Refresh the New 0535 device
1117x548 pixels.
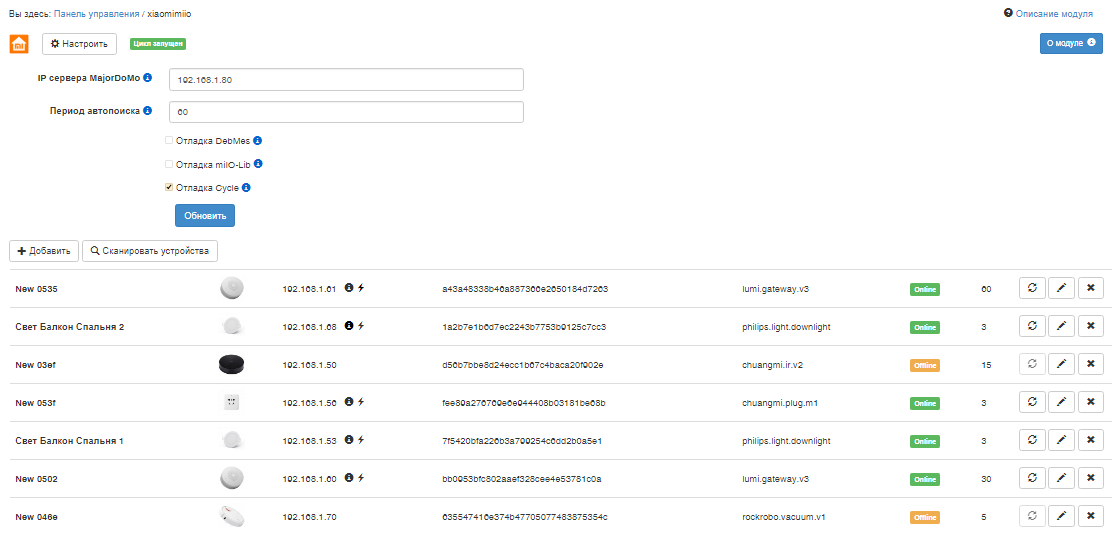(1032, 289)
